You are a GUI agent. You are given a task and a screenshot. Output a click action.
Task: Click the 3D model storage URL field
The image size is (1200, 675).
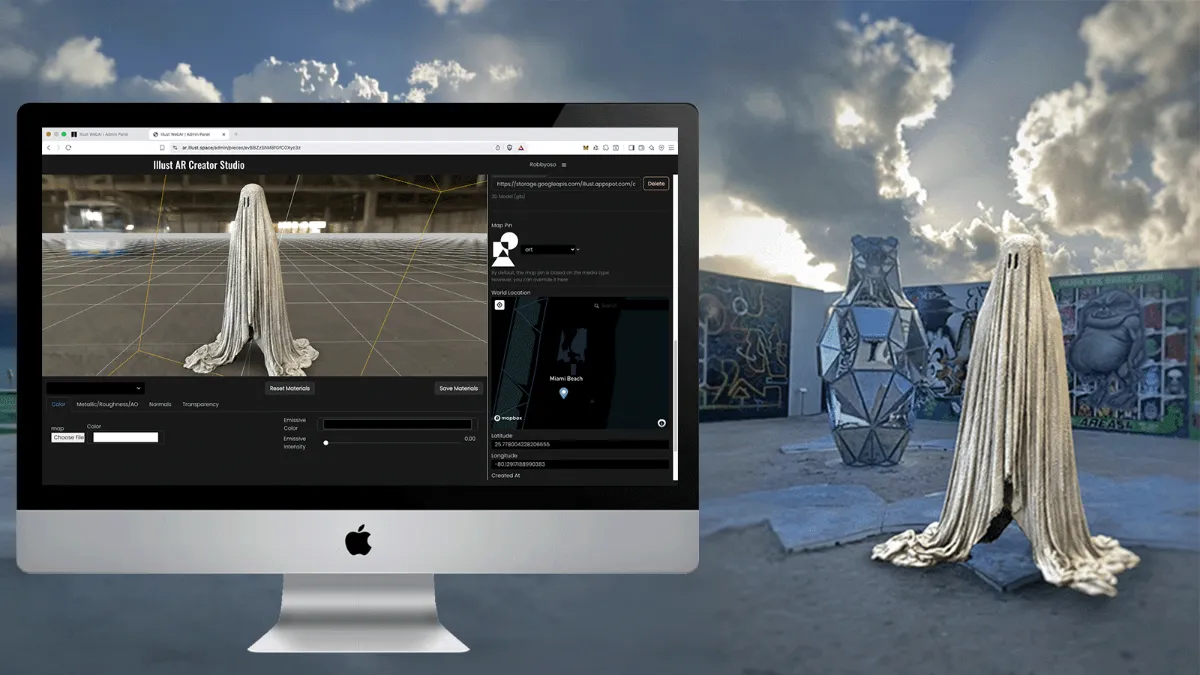564,184
